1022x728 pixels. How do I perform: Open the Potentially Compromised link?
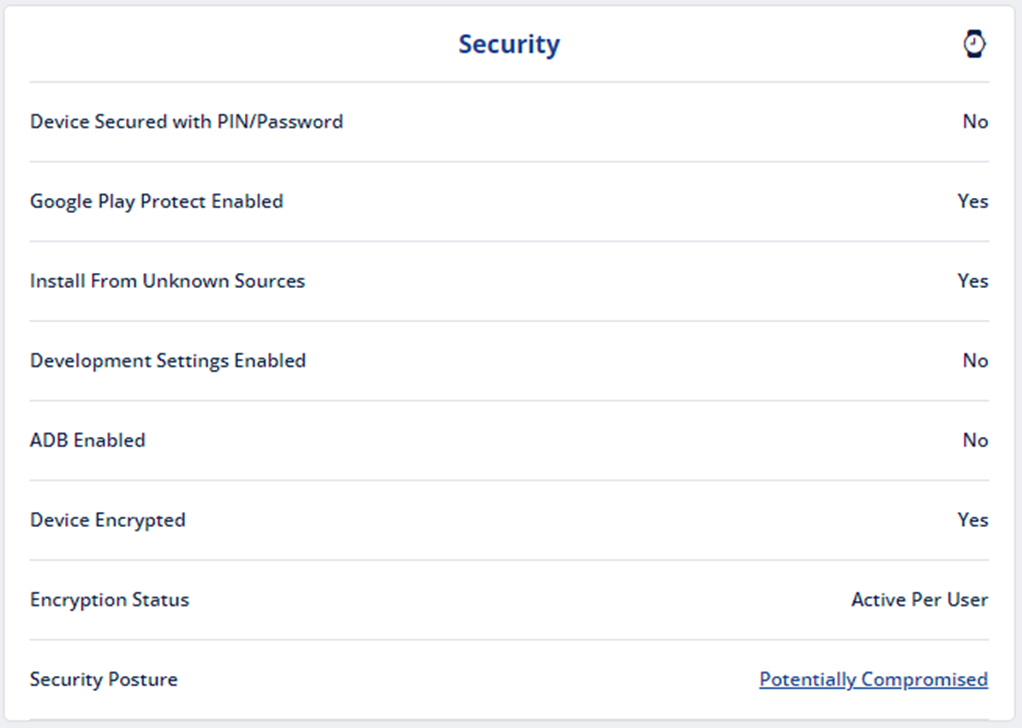873,679
